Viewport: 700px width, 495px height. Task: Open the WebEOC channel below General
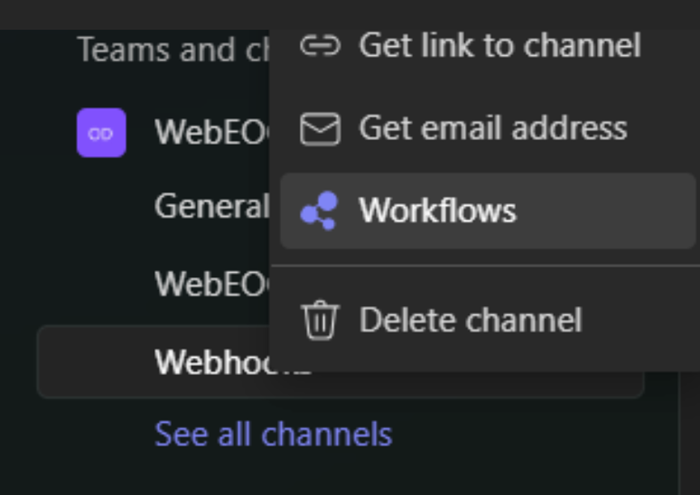[x=212, y=284]
